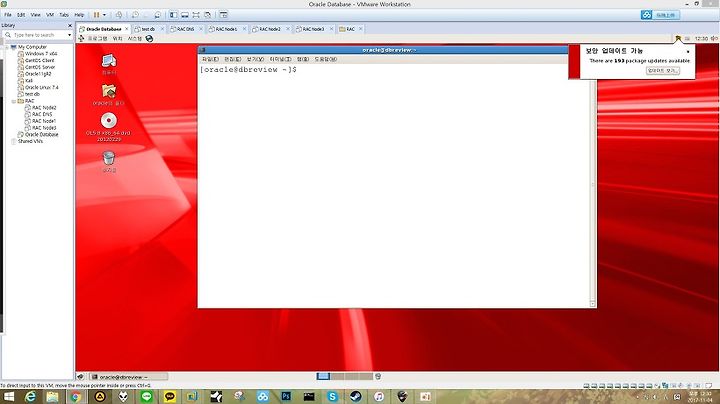Click the oracle@dbreview taskbar button in guest

[129, 377]
